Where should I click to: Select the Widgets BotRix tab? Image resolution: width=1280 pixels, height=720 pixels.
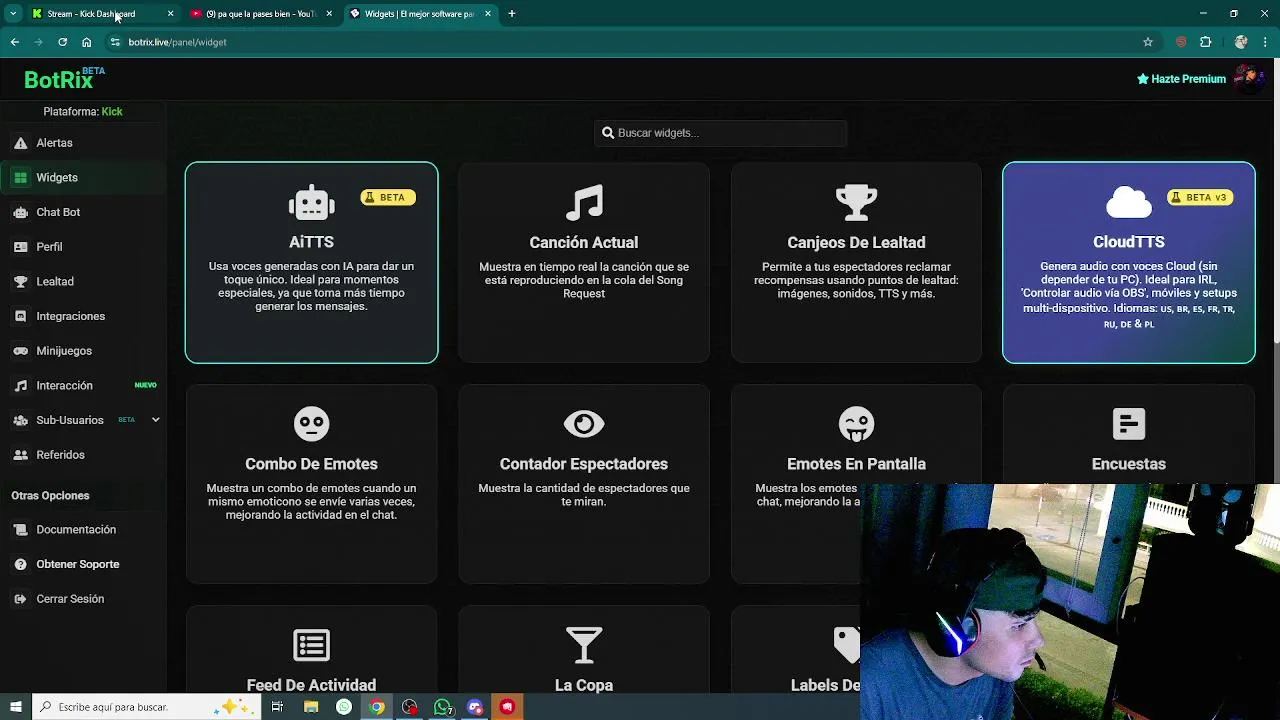pyautogui.click(x=420, y=14)
